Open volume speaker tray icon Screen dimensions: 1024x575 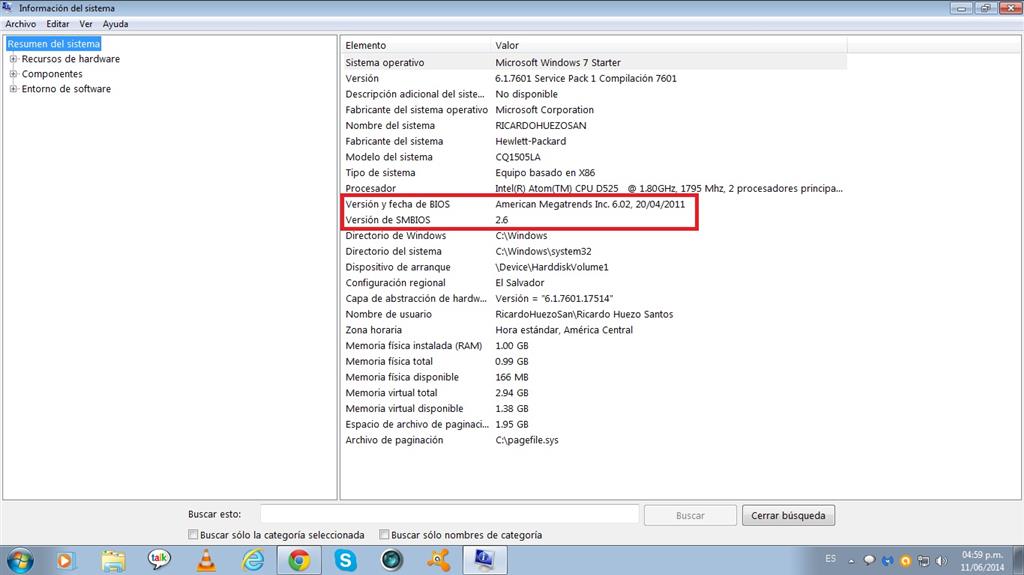pyautogui.click(x=941, y=561)
